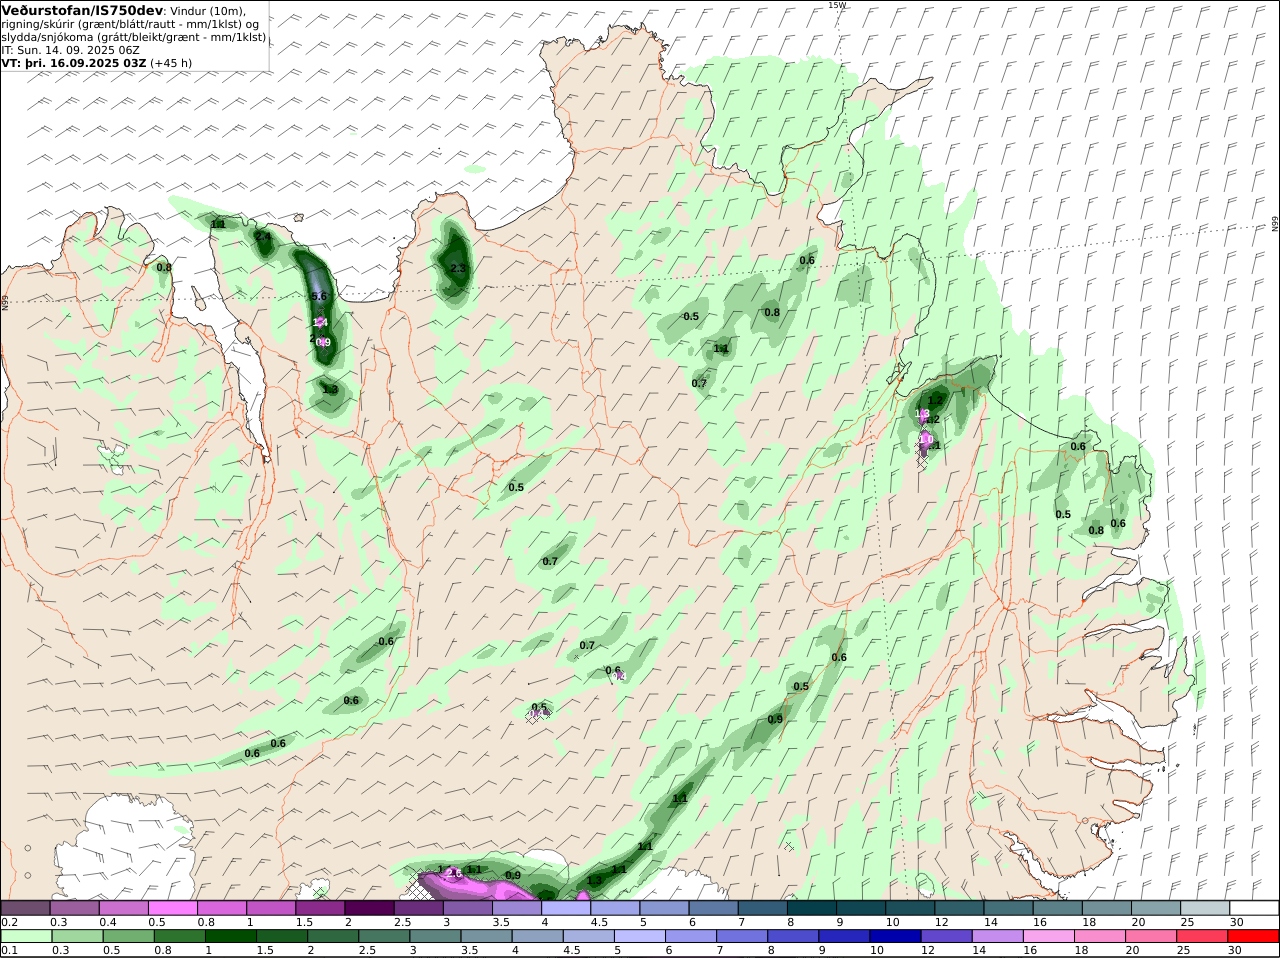Screen dimensions: 1280x958
Task: Pick light lavender top swatch between 4 and 4.5
Action: pos(566,908)
